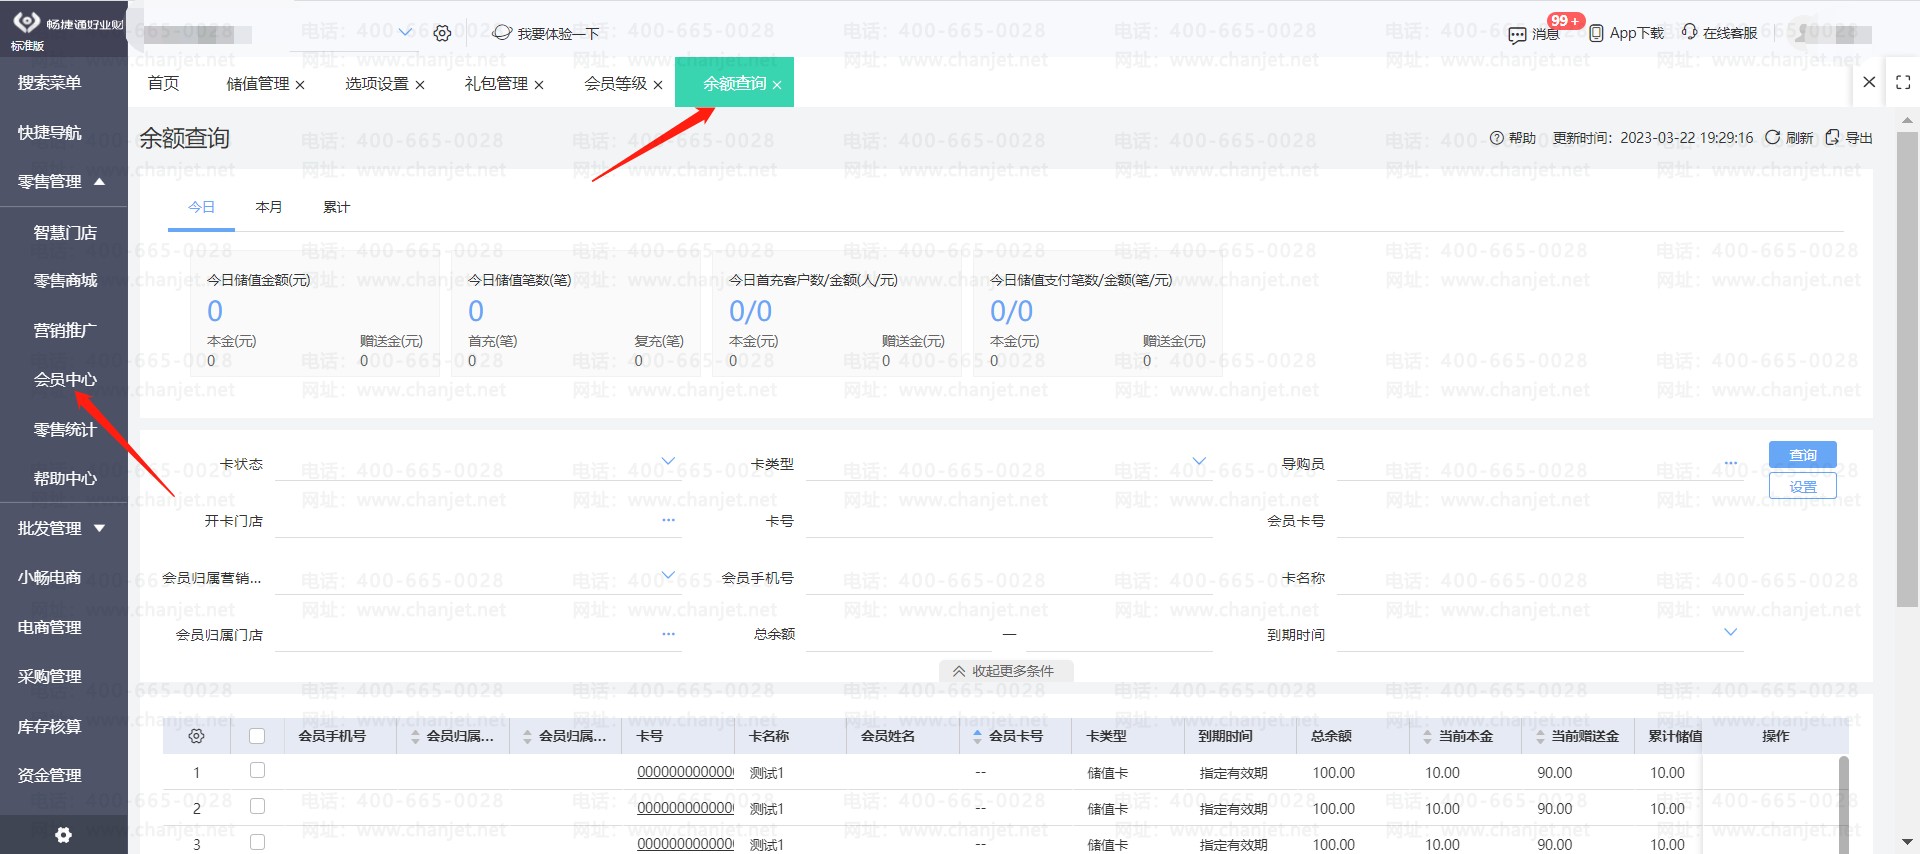1920x854 pixels.
Task: Click the 卡名称 input field
Action: (1540, 578)
